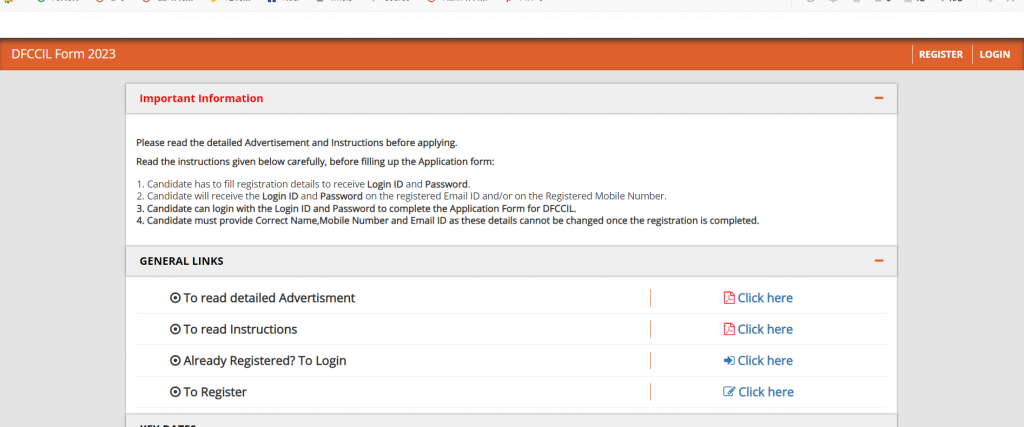Click instruction 1 about filling registration details
This screenshot has width=1024, height=427.
point(303,184)
